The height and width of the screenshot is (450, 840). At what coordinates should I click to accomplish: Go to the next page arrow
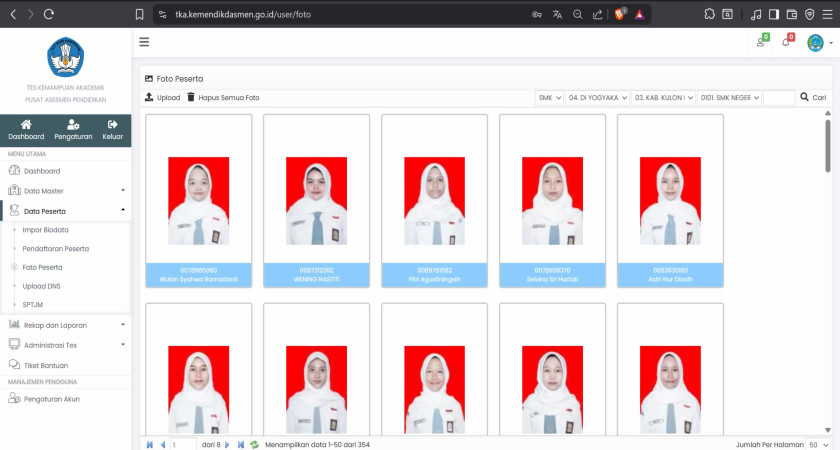[x=227, y=444]
